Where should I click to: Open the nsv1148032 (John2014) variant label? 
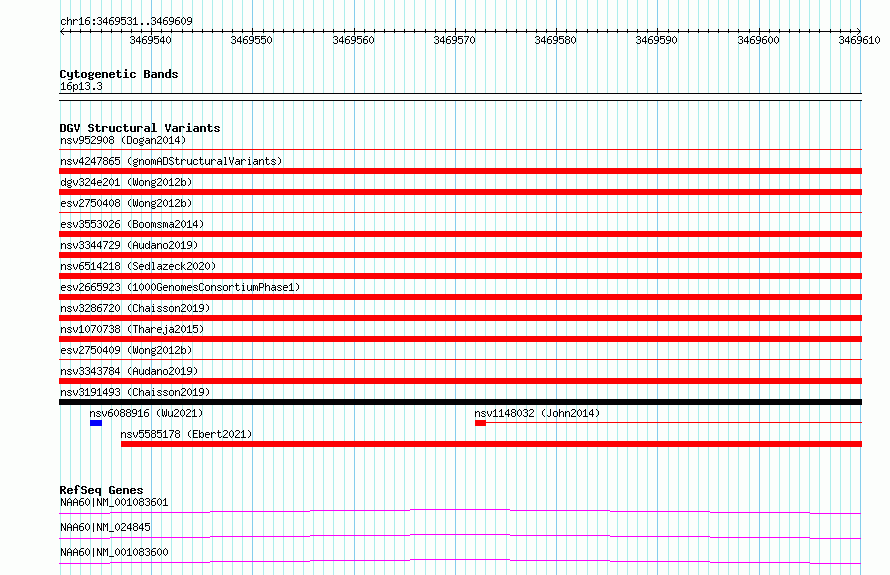click(537, 413)
